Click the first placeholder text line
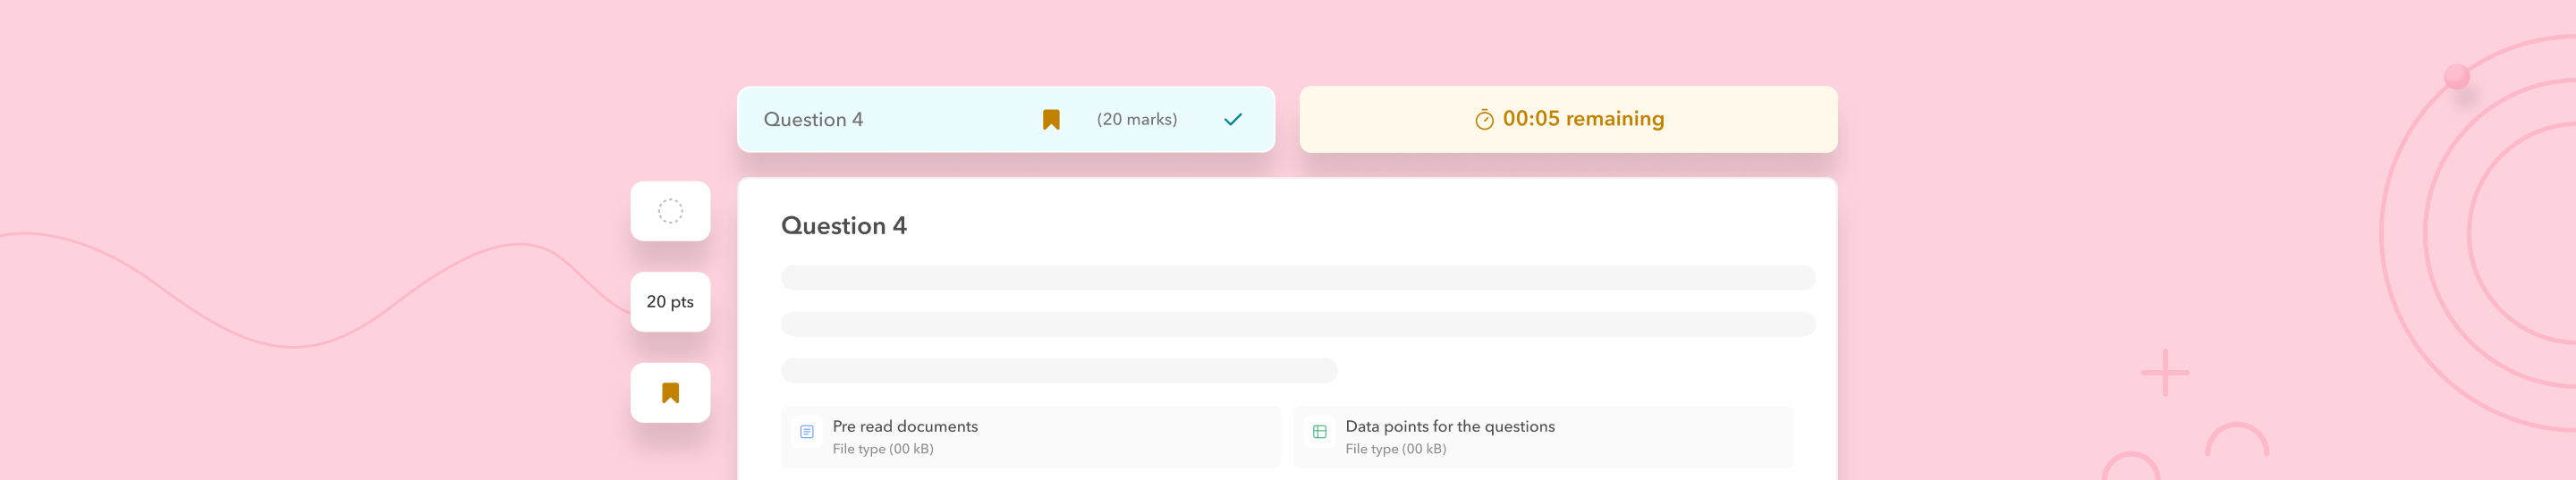The image size is (2576, 480). click(1298, 277)
